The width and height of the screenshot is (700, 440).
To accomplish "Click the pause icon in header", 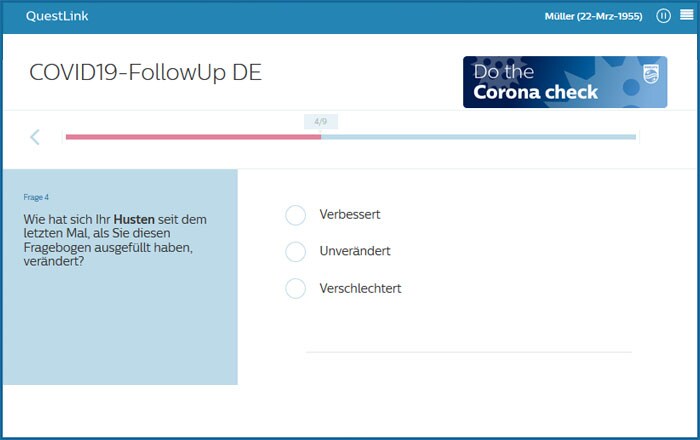I will pyautogui.click(x=663, y=16).
